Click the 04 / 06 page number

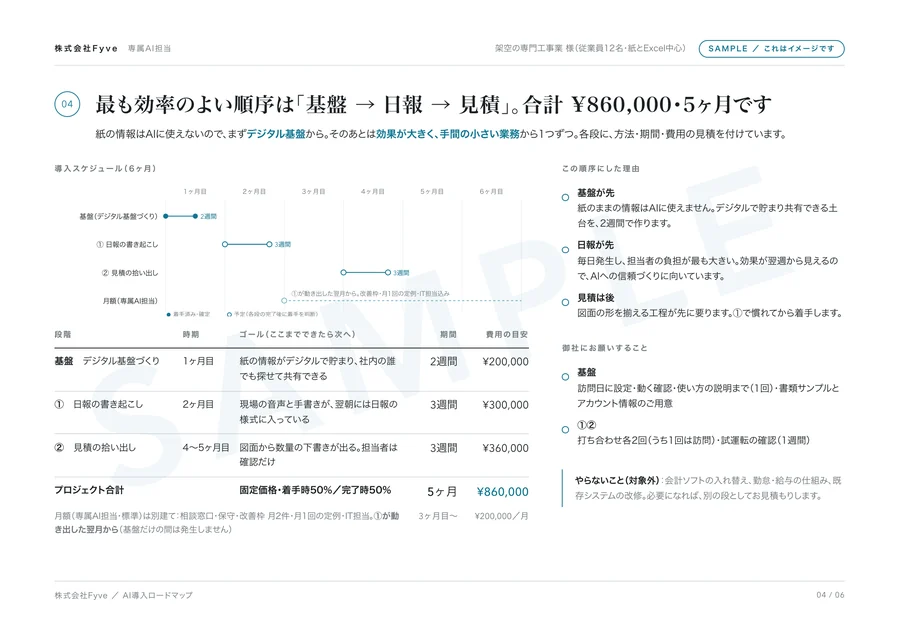(831, 595)
